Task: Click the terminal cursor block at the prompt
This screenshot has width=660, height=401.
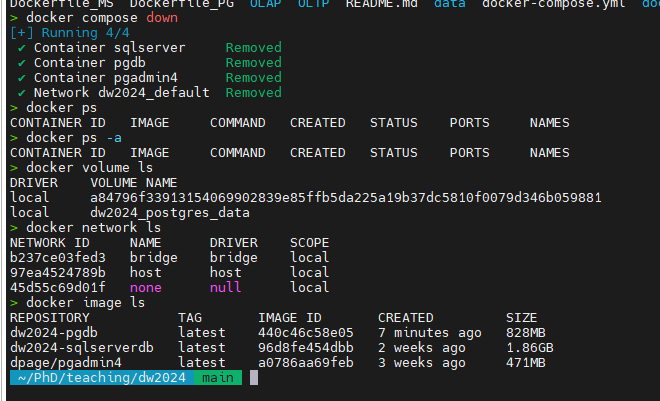Action: (x=254, y=378)
